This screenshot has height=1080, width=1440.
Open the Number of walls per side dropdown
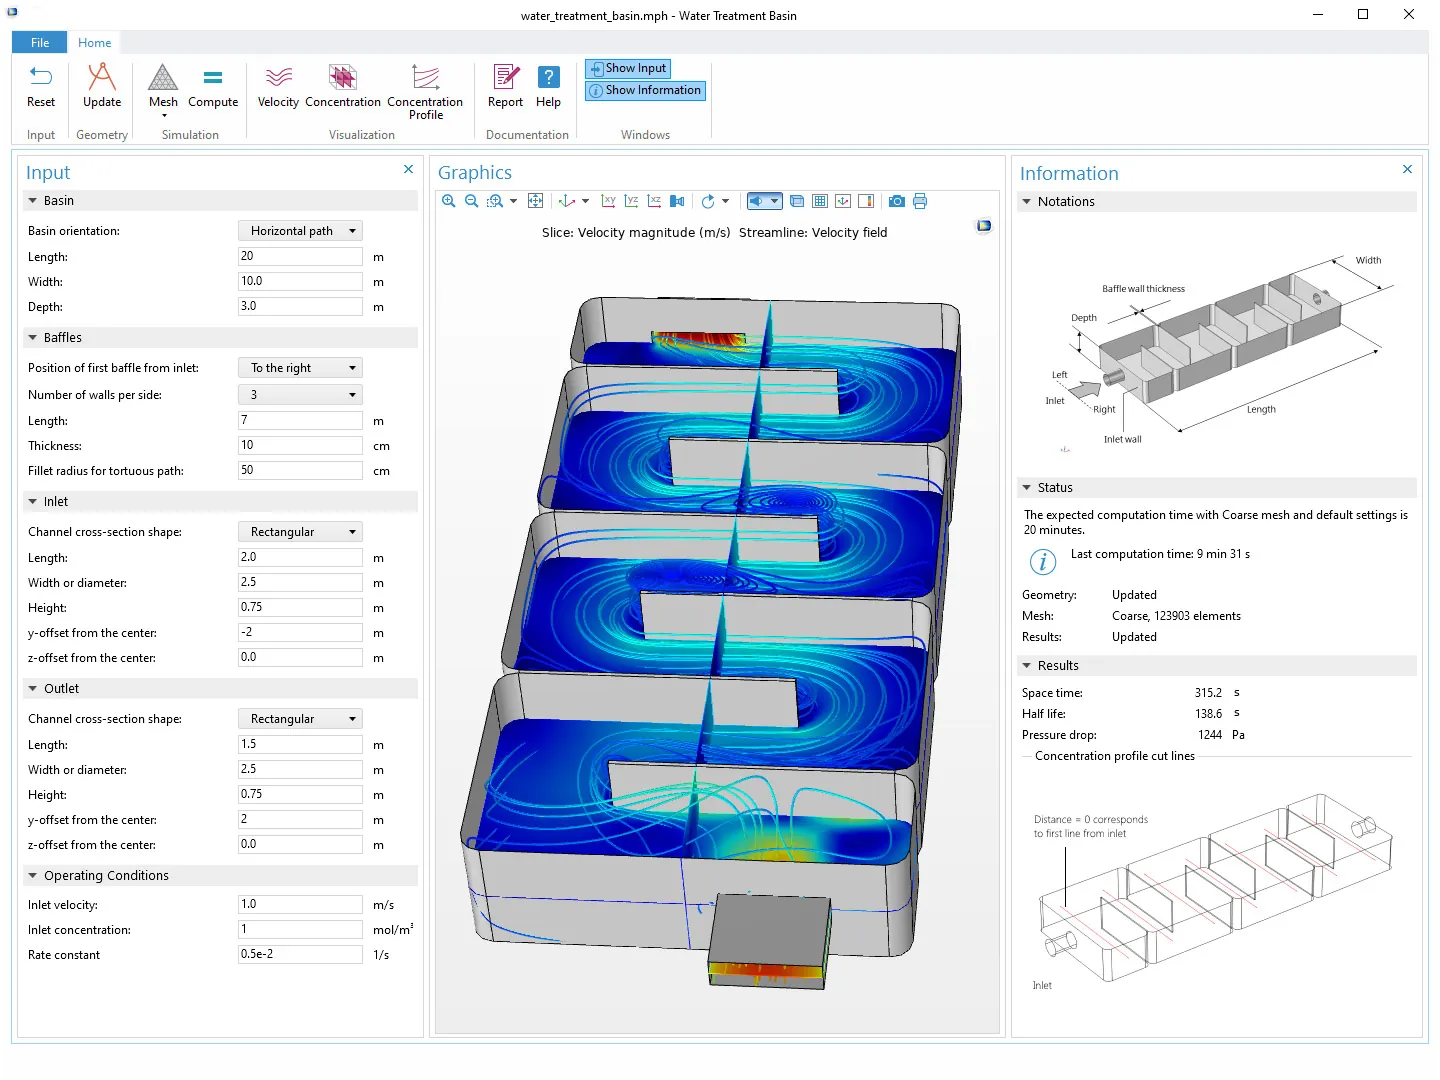tap(300, 395)
